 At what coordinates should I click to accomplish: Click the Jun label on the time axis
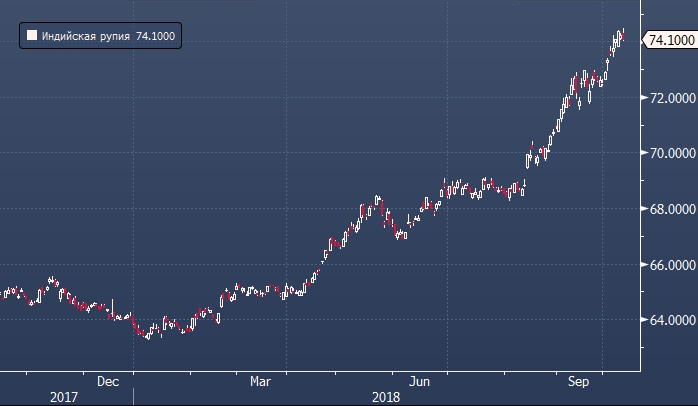coord(421,381)
